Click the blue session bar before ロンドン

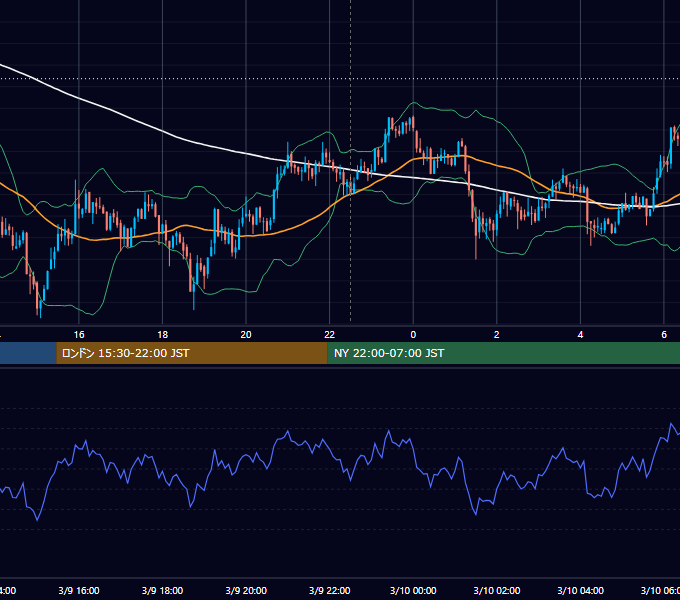tap(28, 353)
